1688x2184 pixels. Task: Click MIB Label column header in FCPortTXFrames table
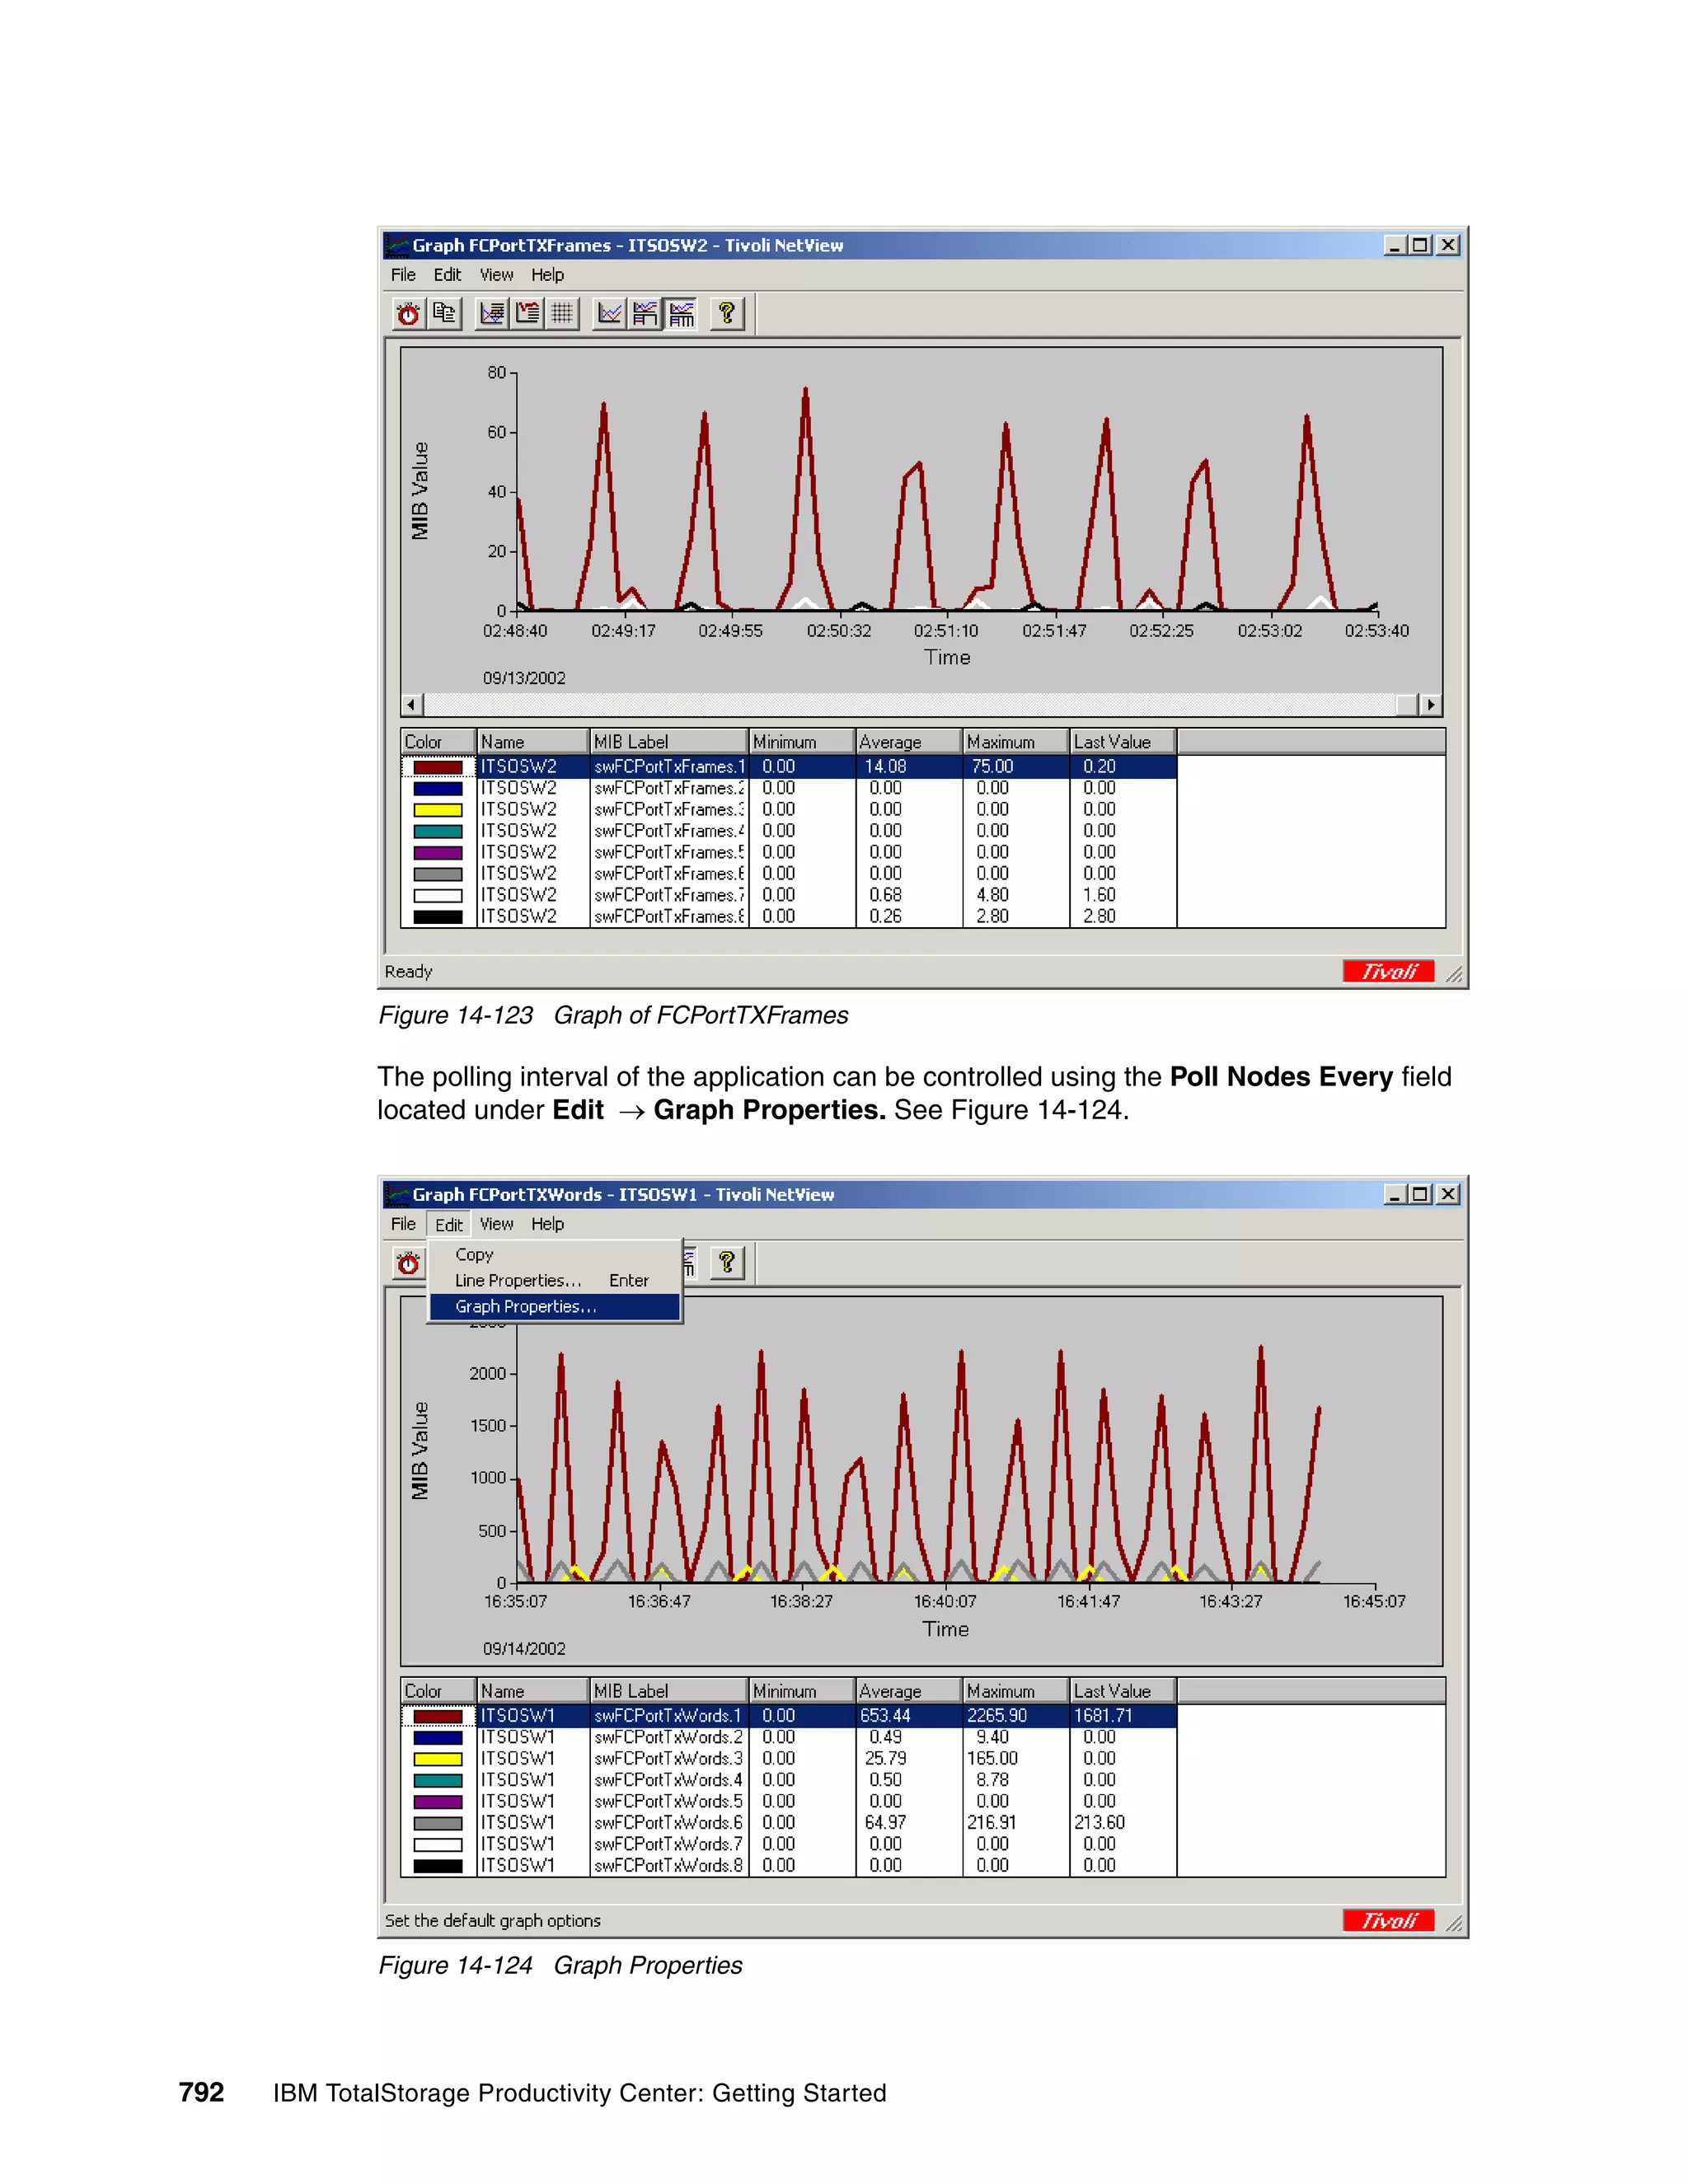pos(669,742)
